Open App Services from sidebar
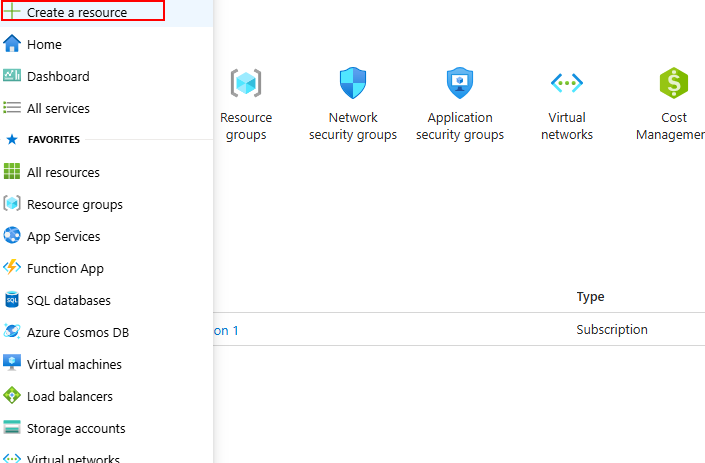The width and height of the screenshot is (705, 463). coord(63,236)
